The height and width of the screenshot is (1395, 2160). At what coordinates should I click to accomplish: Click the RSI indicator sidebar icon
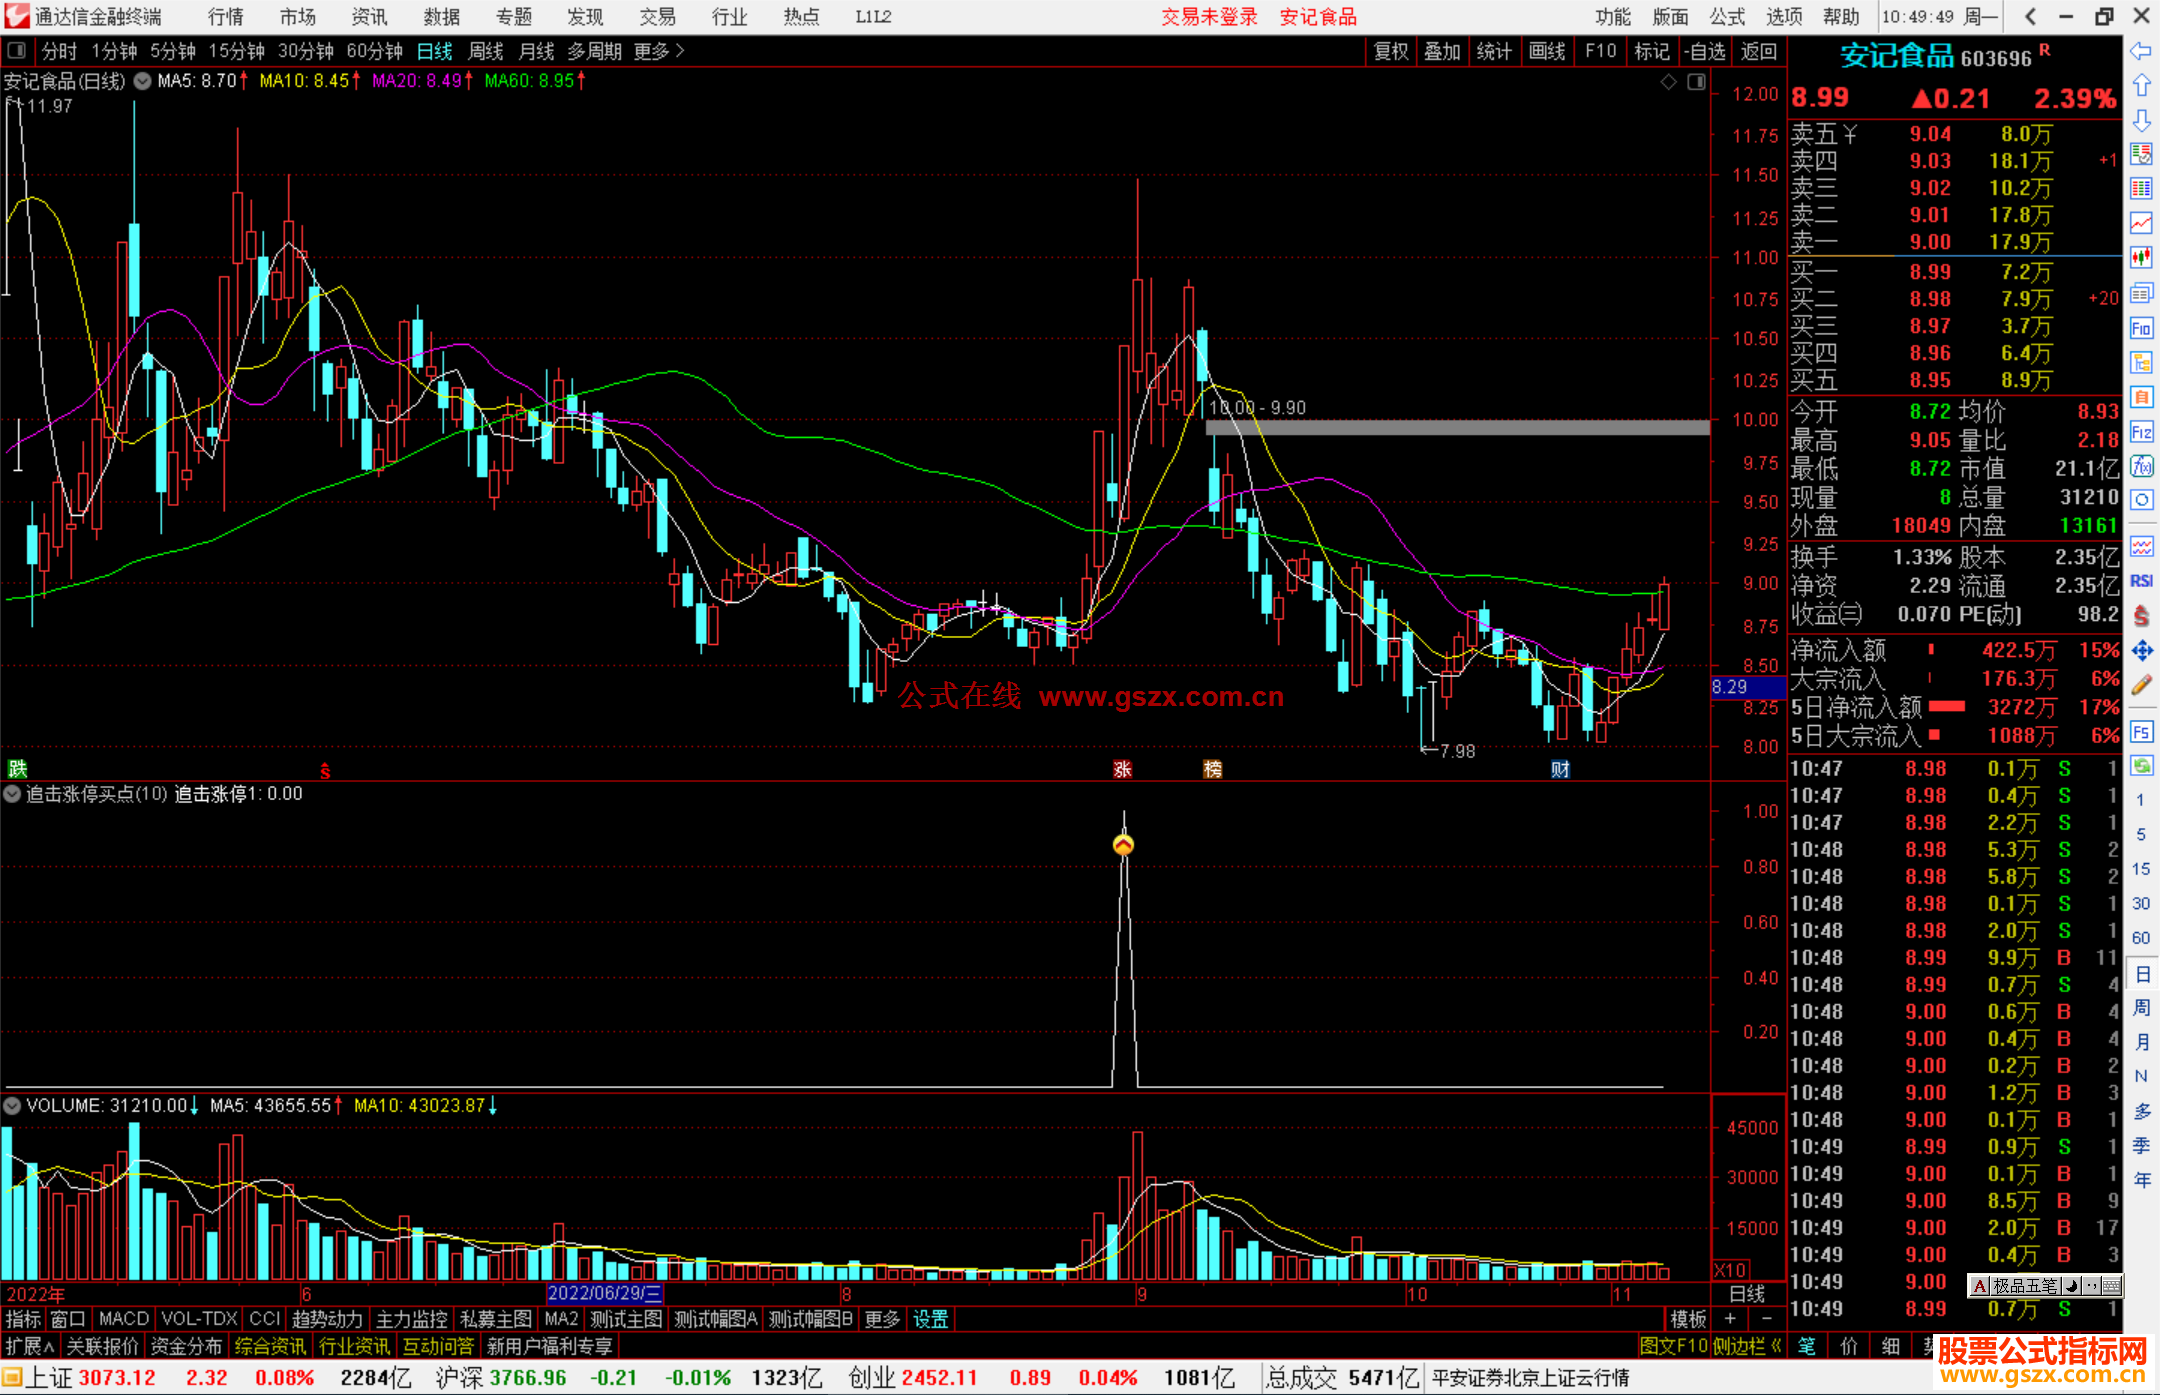click(2141, 581)
